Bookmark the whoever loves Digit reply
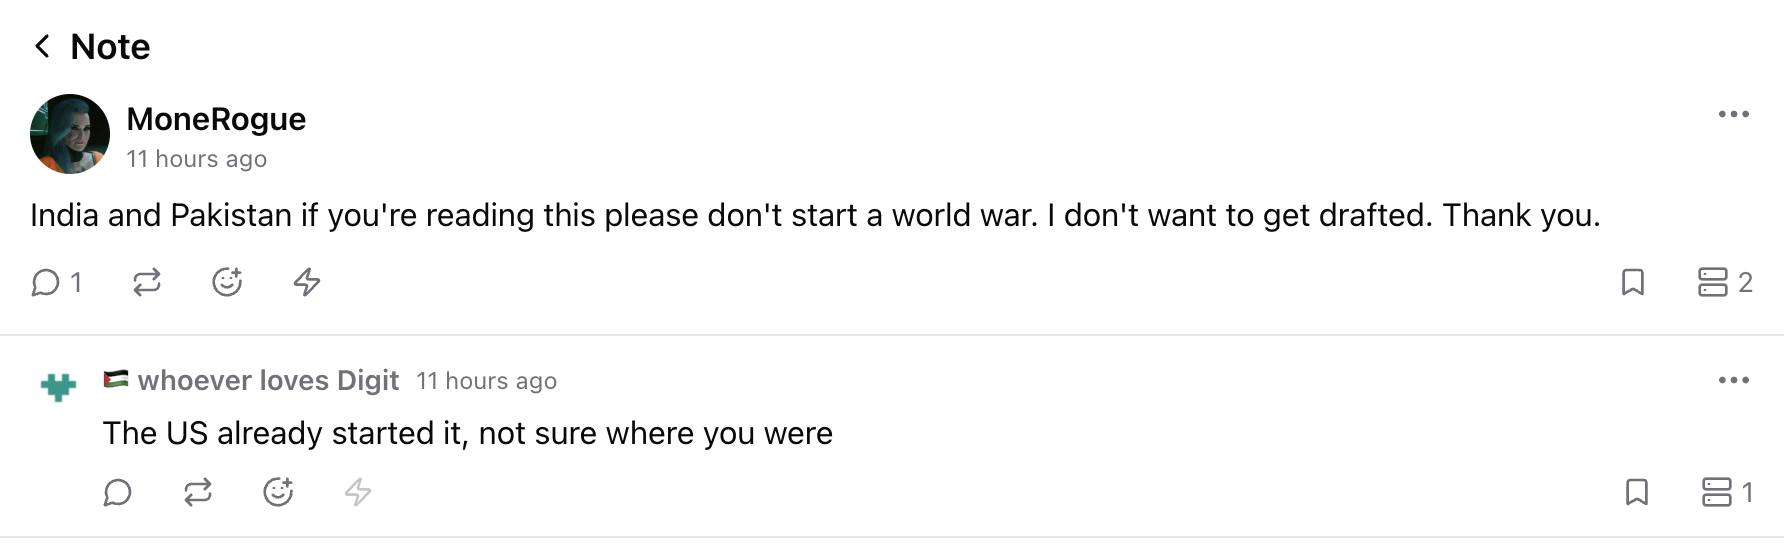The width and height of the screenshot is (1784, 556). coord(1637,492)
